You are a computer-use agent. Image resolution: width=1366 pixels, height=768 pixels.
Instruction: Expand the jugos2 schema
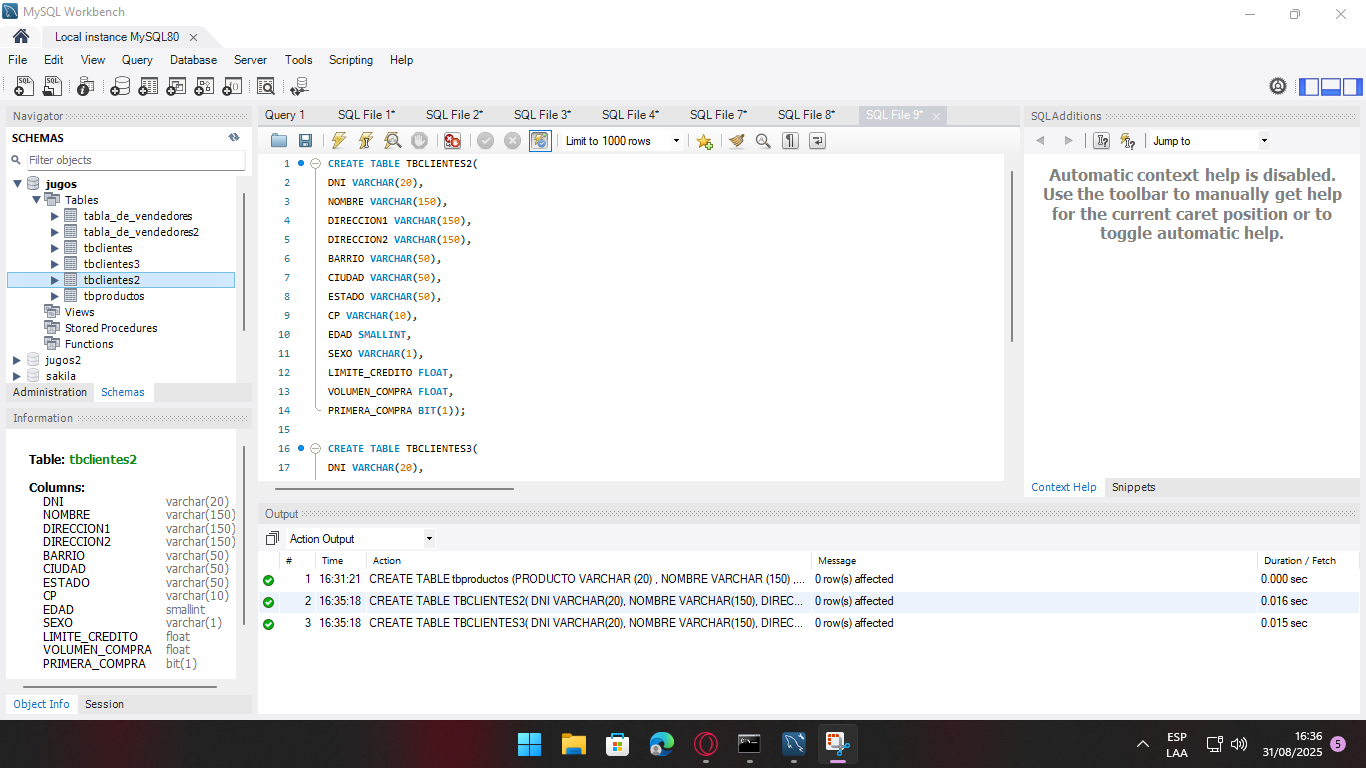coord(17,360)
